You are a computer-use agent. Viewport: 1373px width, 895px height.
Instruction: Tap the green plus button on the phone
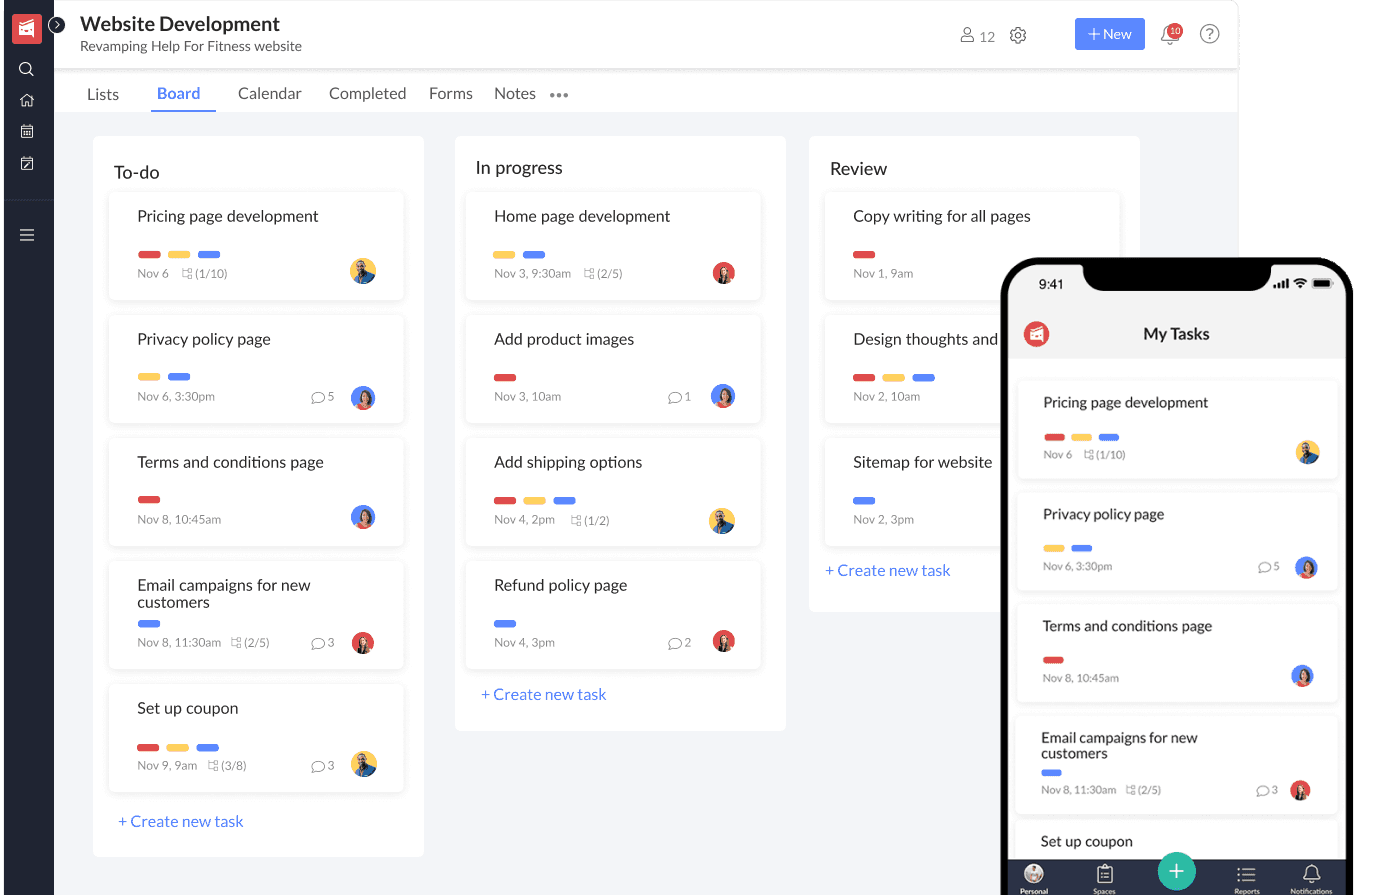pos(1176,871)
